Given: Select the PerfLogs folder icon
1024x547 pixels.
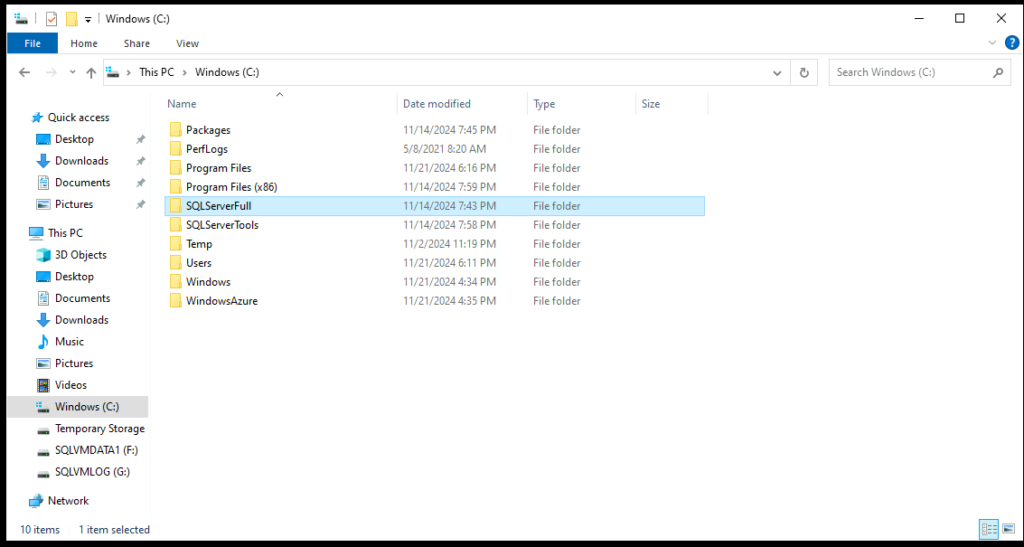Looking at the screenshot, I should tap(175, 149).
